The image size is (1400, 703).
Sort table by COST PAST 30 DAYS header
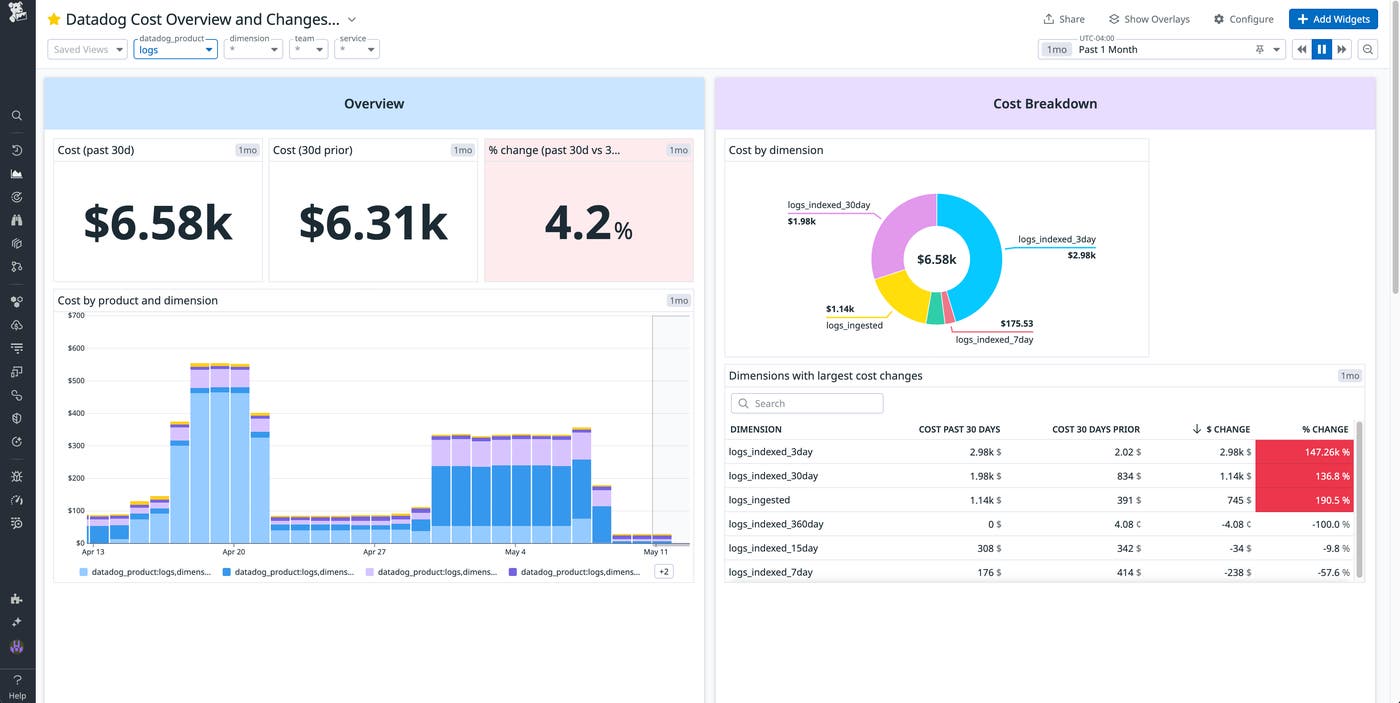(958, 429)
